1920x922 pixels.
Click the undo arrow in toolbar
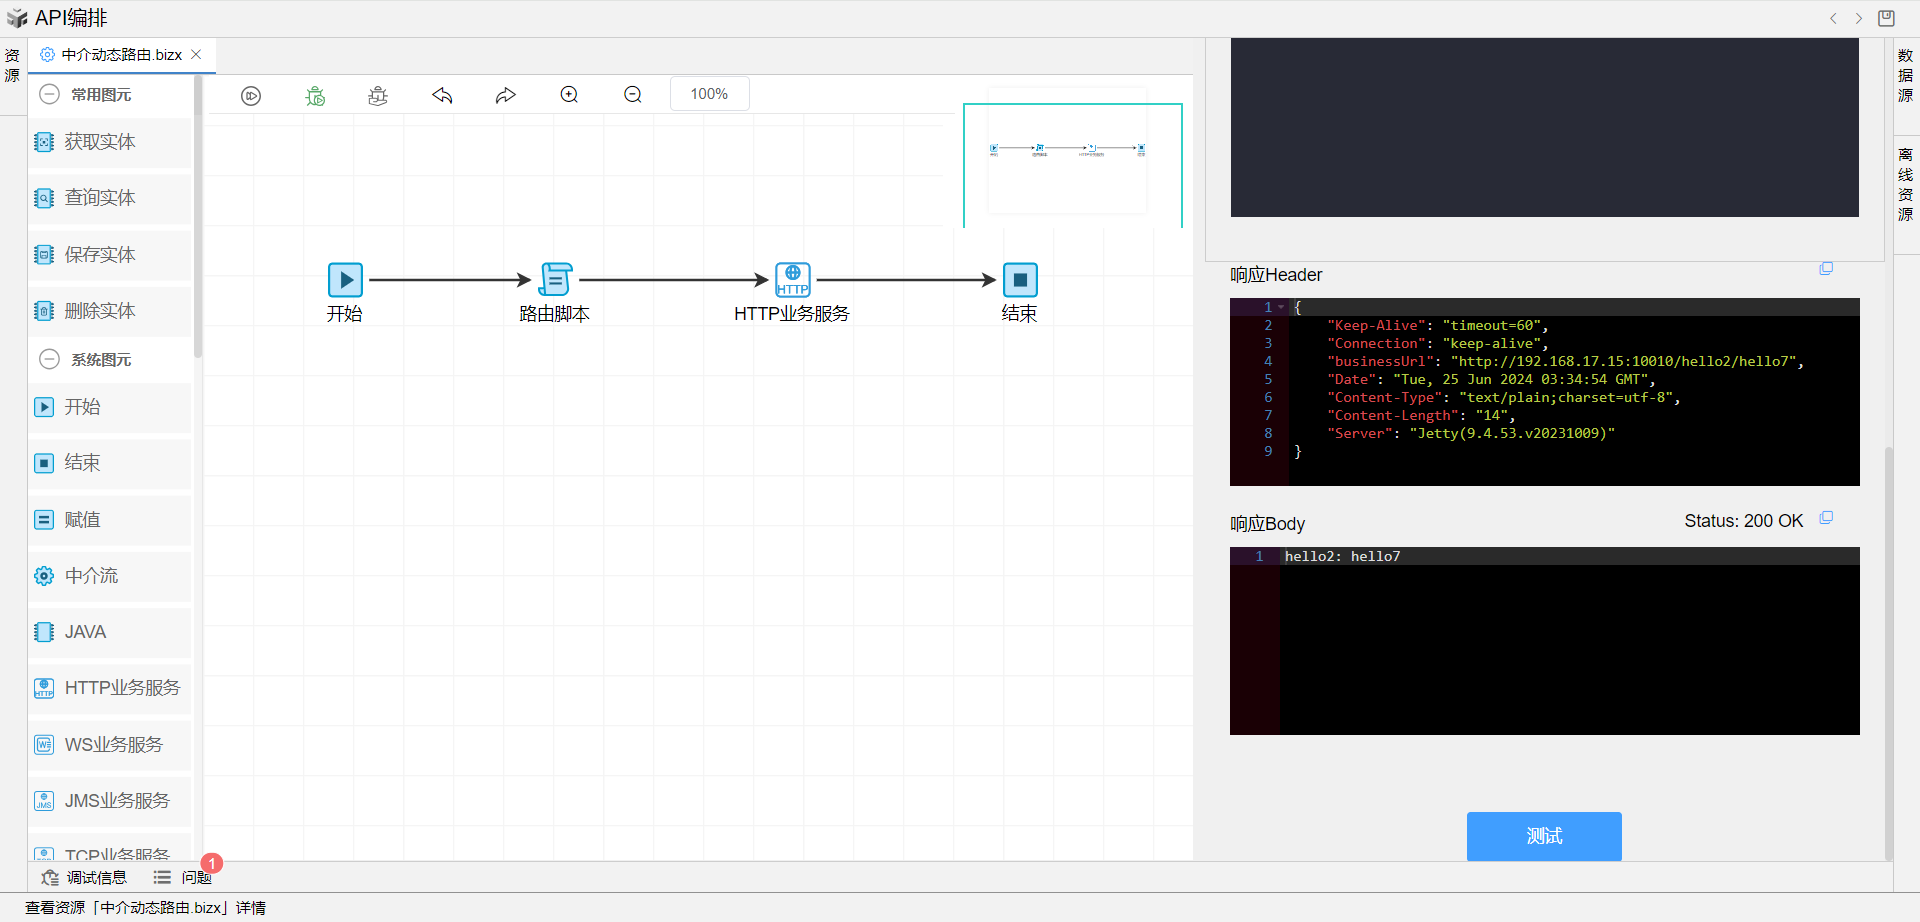[x=442, y=95]
